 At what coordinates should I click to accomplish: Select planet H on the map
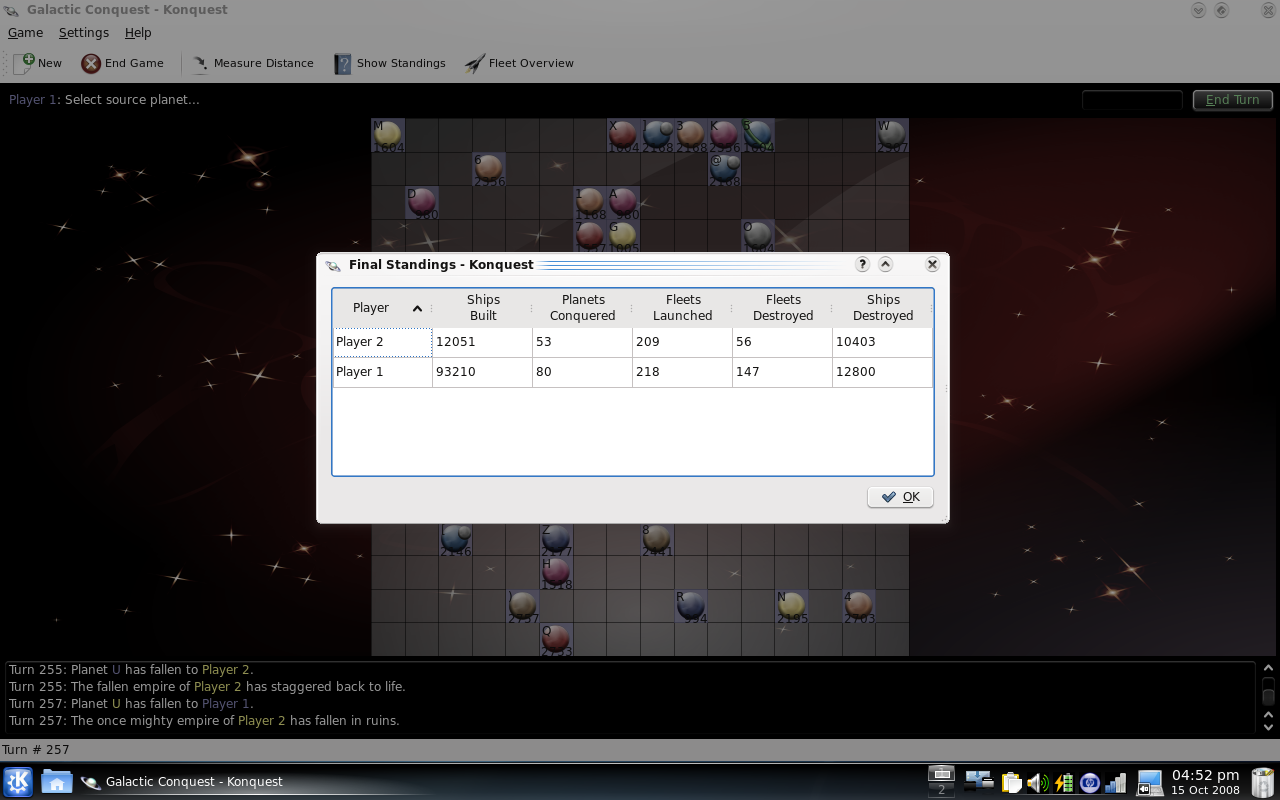pyautogui.click(x=556, y=572)
